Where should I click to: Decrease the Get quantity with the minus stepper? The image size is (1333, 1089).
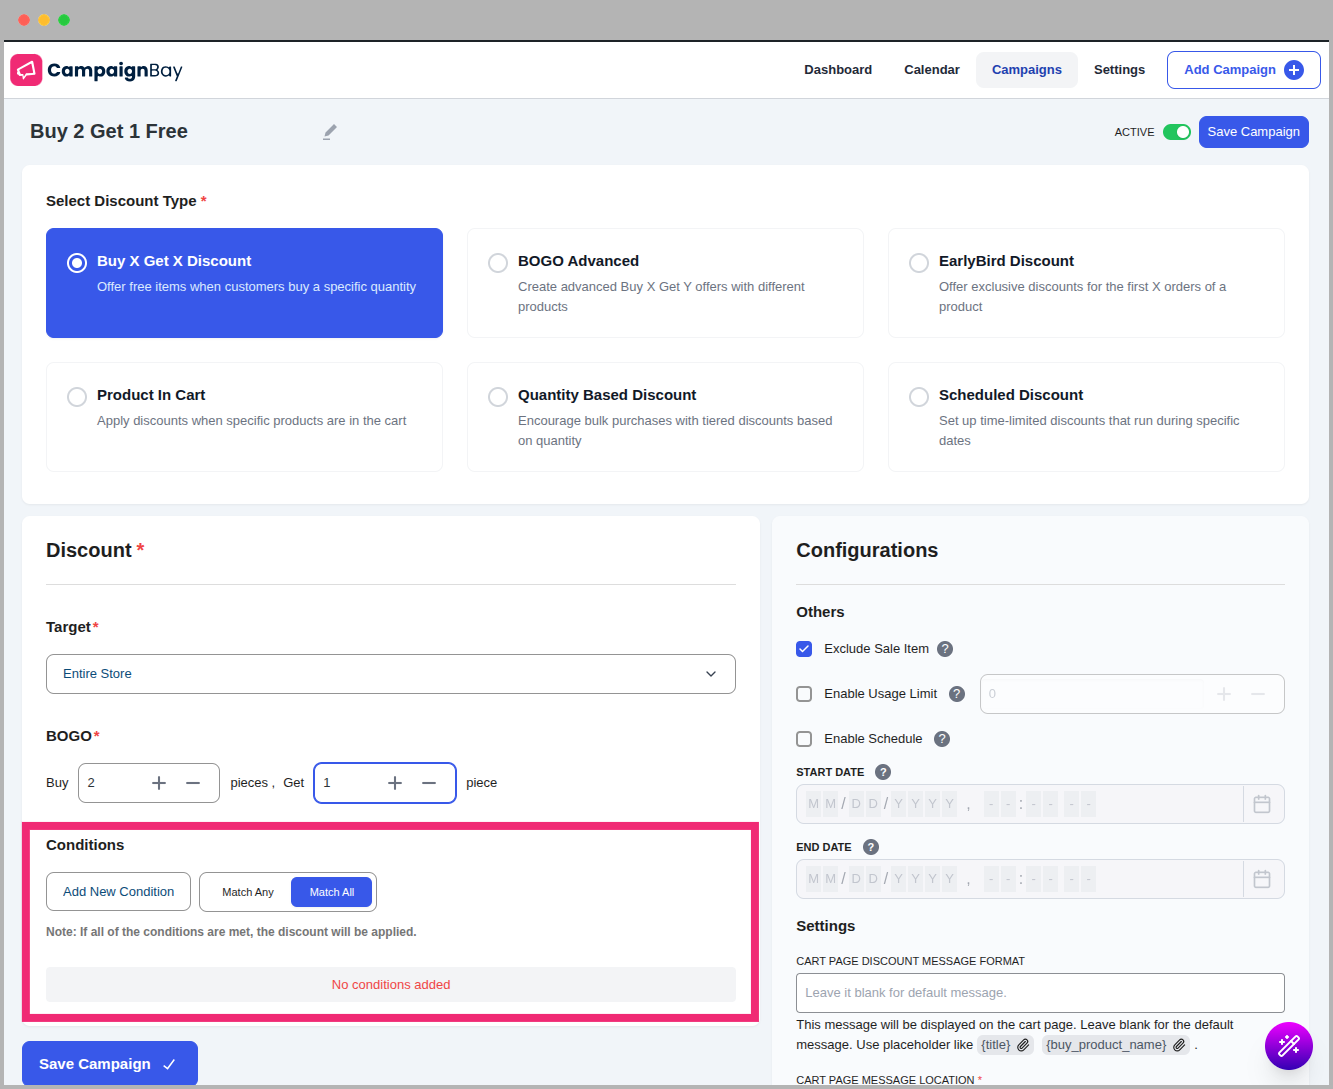point(429,783)
